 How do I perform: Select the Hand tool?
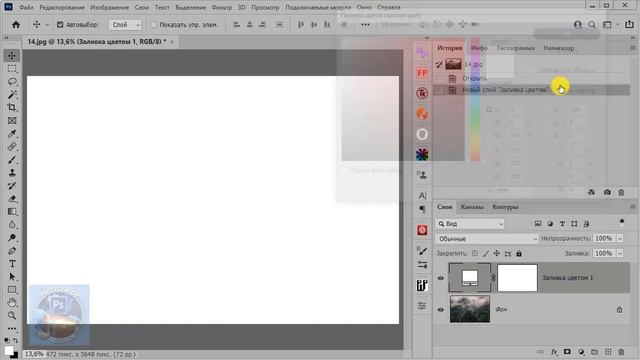click(12, 303)
